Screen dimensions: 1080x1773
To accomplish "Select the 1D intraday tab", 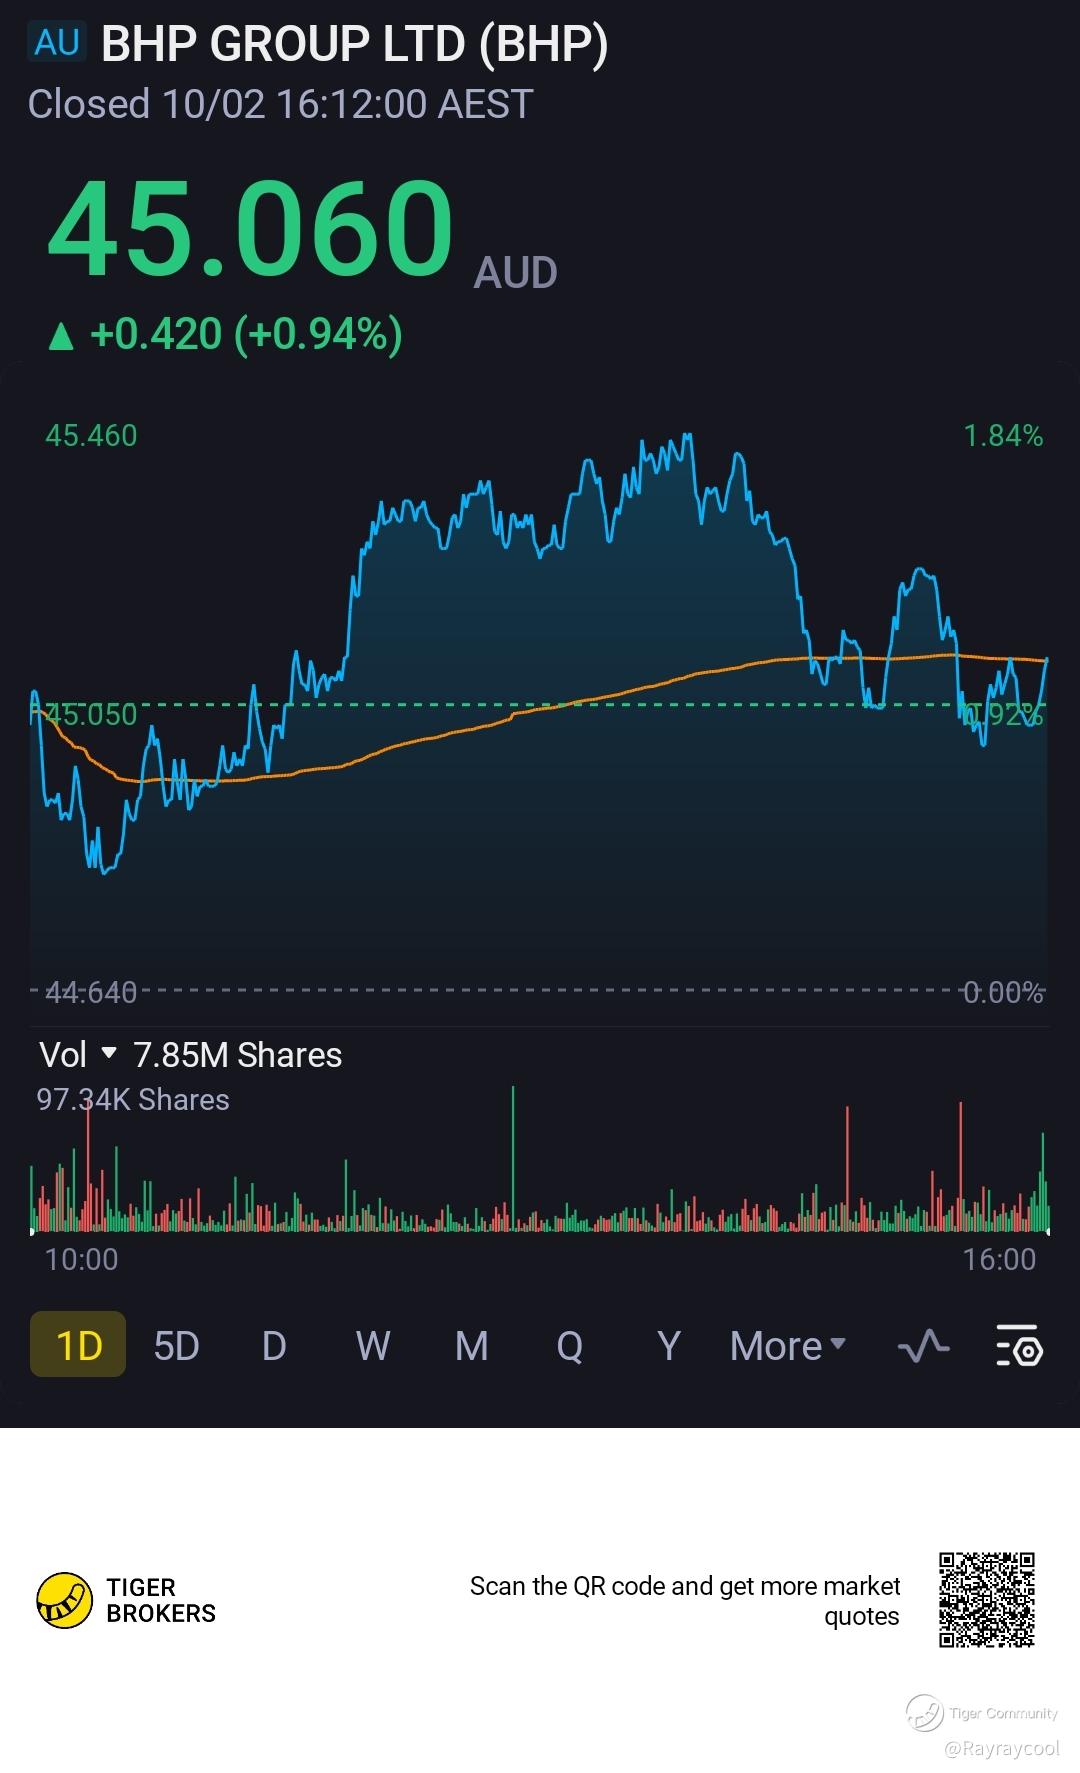I will click(x=78, y=1344).
